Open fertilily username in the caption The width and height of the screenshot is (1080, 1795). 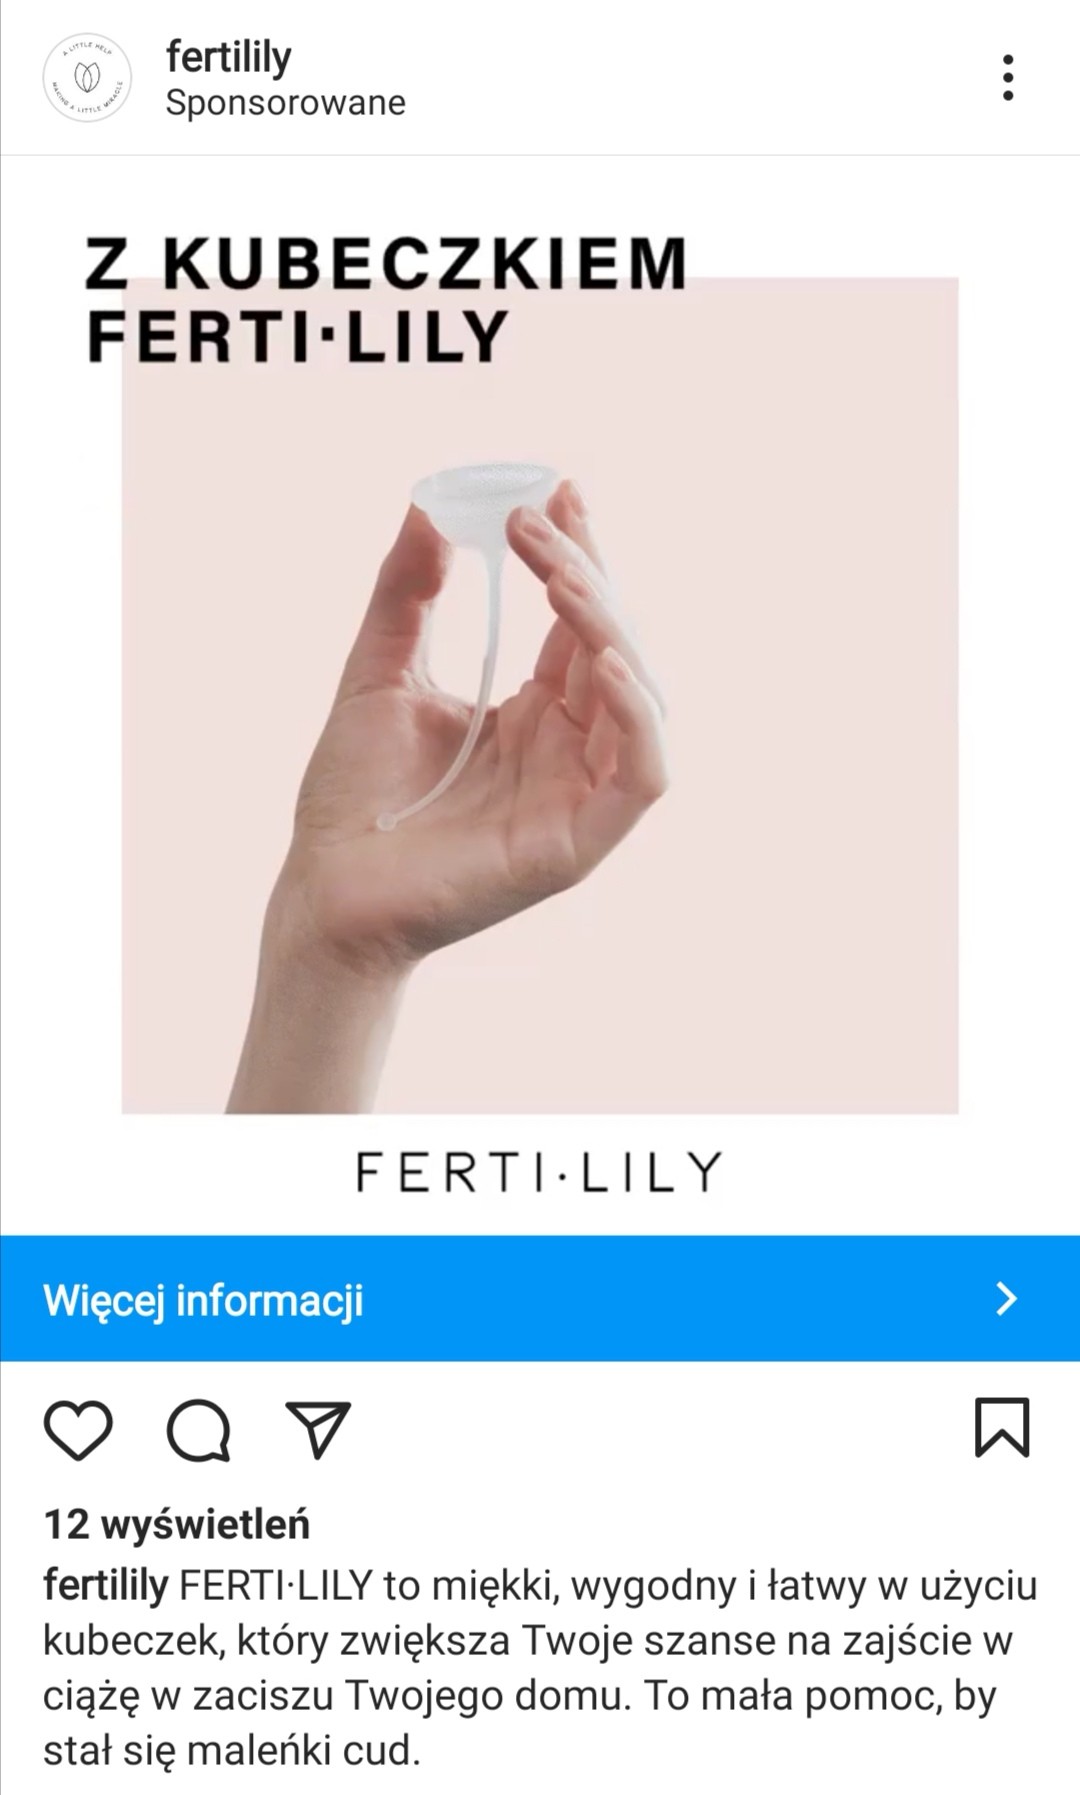106,1586
